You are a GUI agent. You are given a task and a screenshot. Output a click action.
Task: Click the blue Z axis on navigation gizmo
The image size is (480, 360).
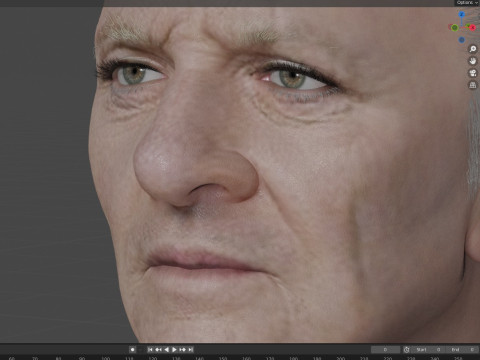tap(462, 14)
